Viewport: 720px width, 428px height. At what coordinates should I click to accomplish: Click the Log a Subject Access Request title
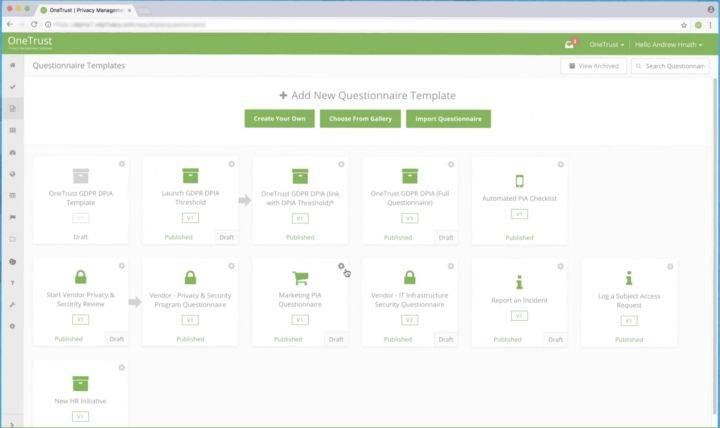click(x=629, y=300)
